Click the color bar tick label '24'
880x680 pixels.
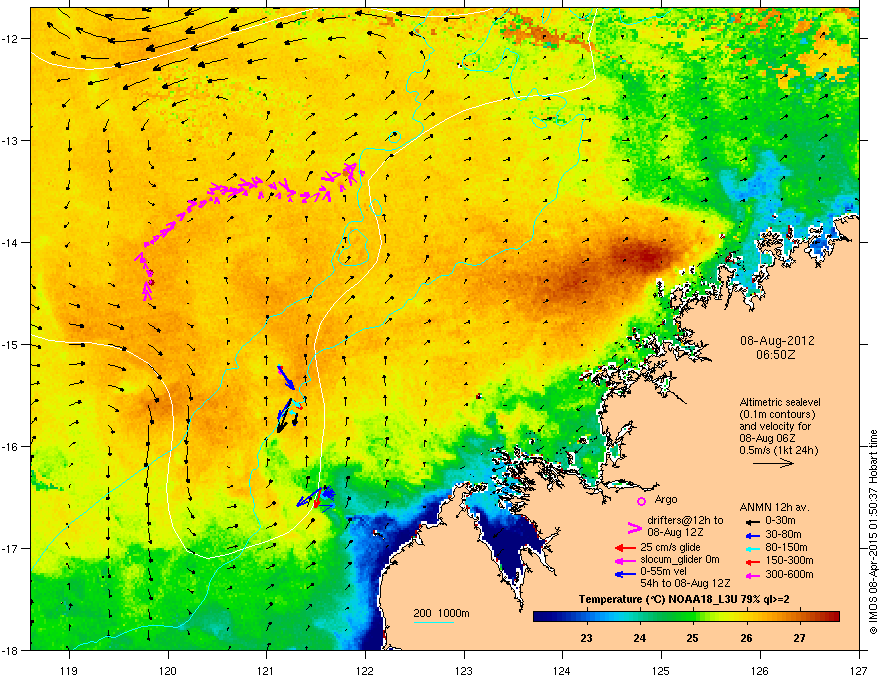click(639, 638)
